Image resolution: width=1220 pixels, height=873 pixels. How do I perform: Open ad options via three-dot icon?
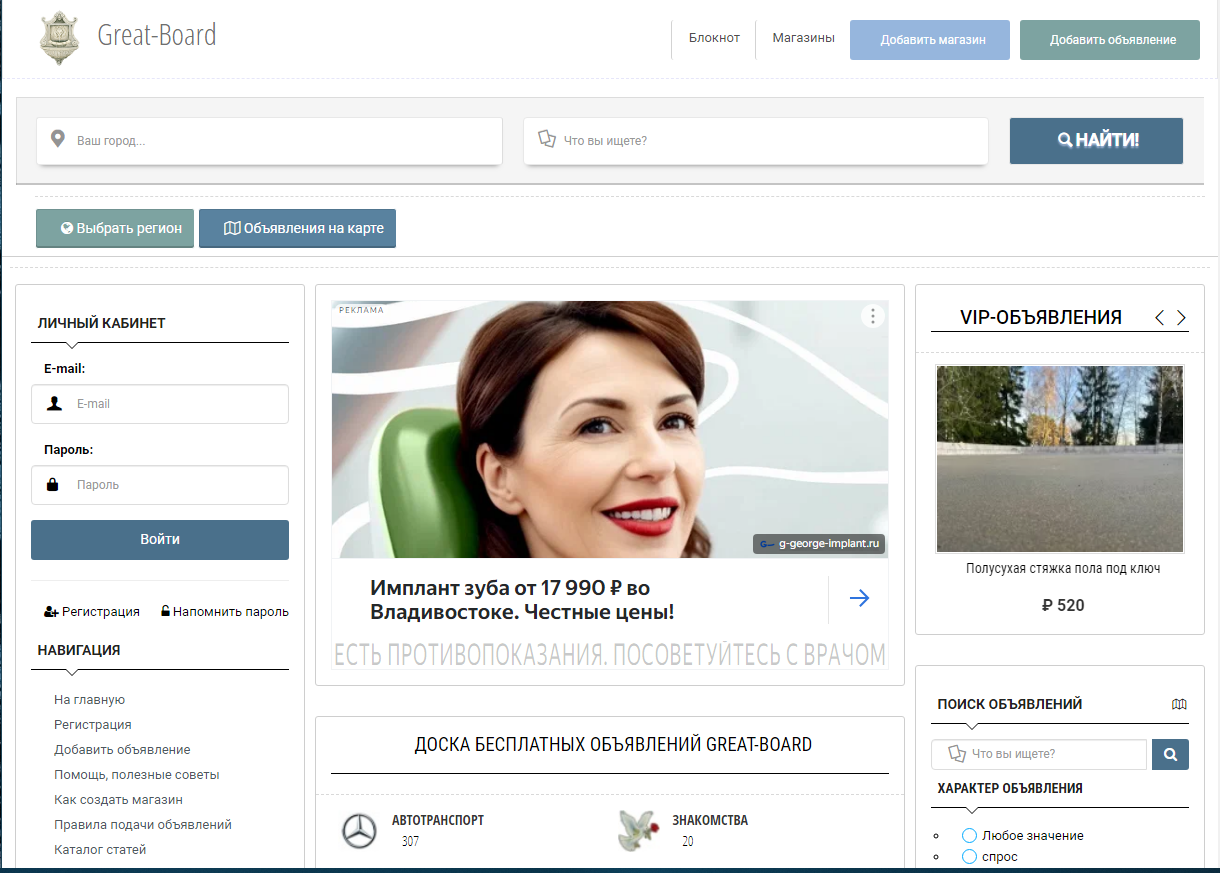pyautogui.click(x=873, y=316)
